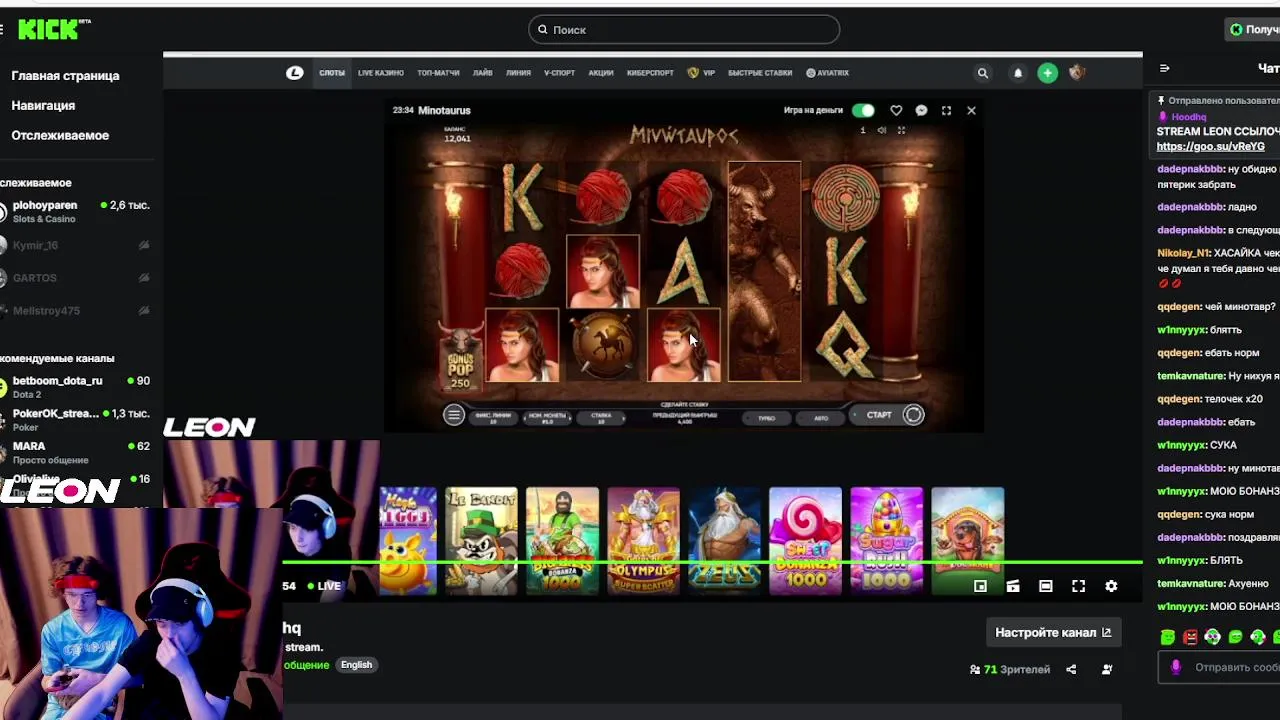Select the ЛАЙВ tab
This screenshot has height=720, width=1280.
pos(483,73)
